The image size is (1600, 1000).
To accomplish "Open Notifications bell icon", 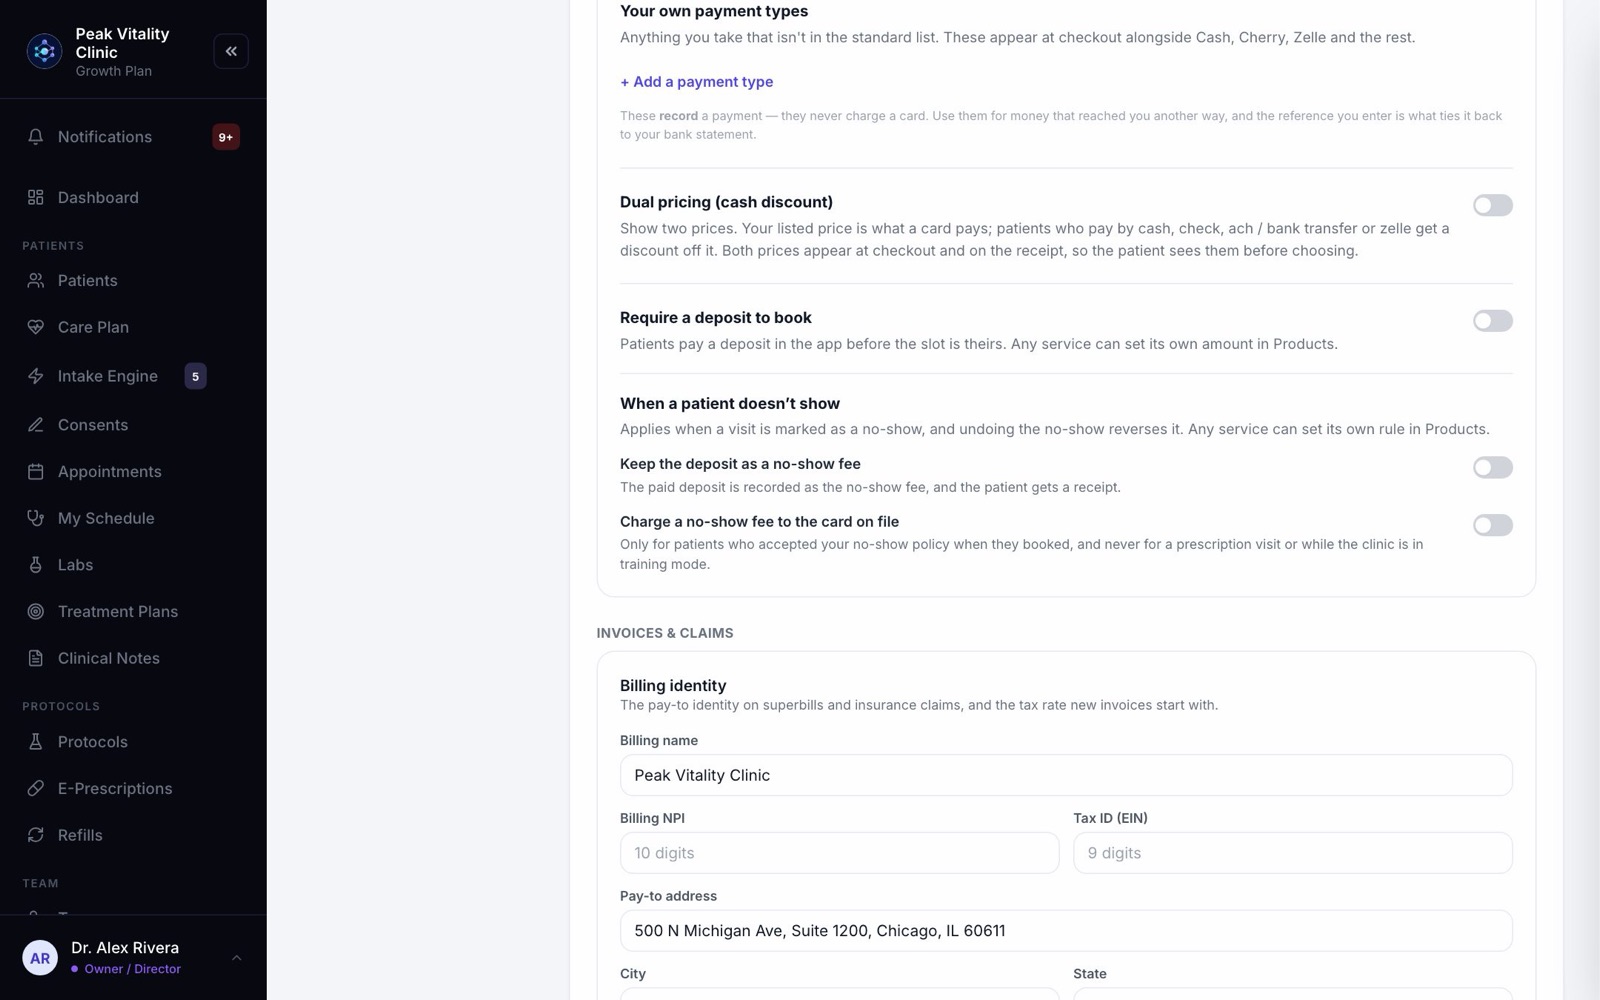I will 36,137.
